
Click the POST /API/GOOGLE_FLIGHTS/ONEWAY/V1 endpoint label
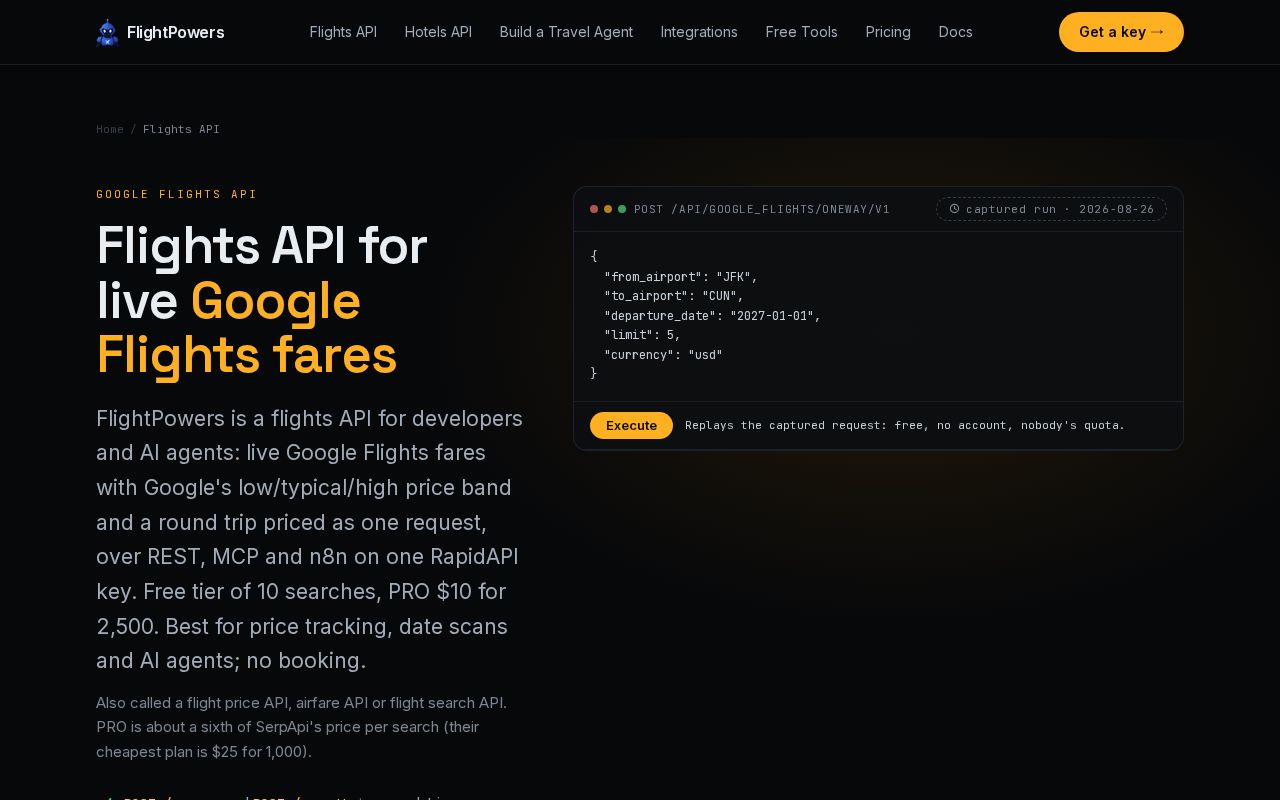[762, 209]
